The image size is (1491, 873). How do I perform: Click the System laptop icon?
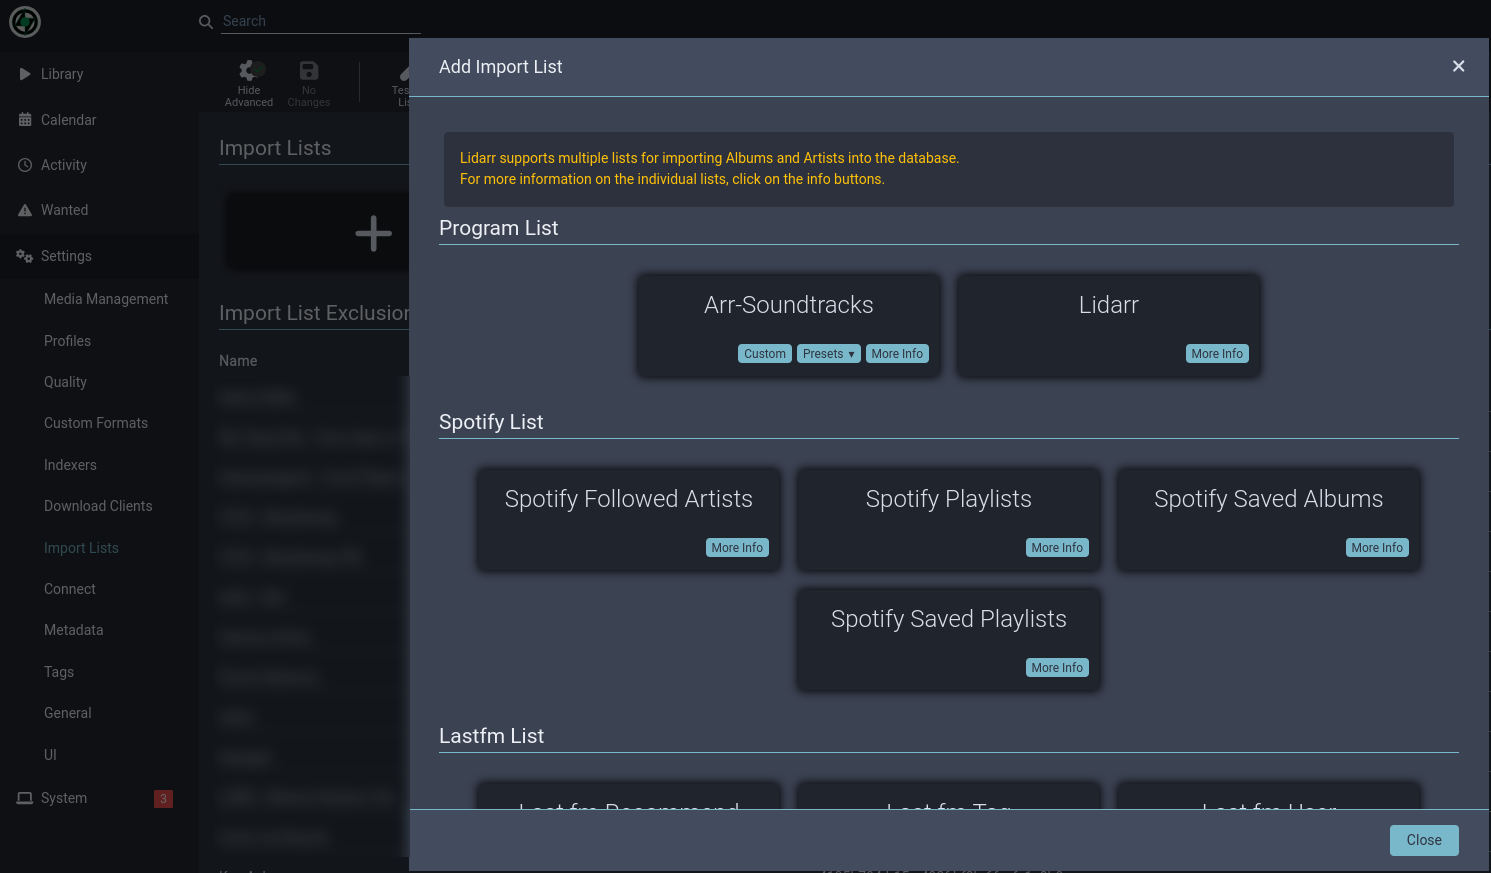click(25, 798)
